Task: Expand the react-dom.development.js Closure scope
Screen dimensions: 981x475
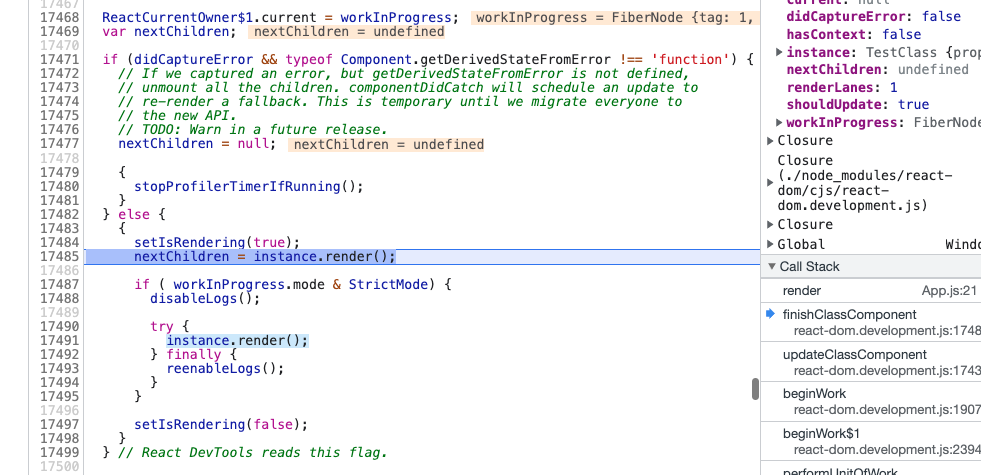Action: coord(771,183)
